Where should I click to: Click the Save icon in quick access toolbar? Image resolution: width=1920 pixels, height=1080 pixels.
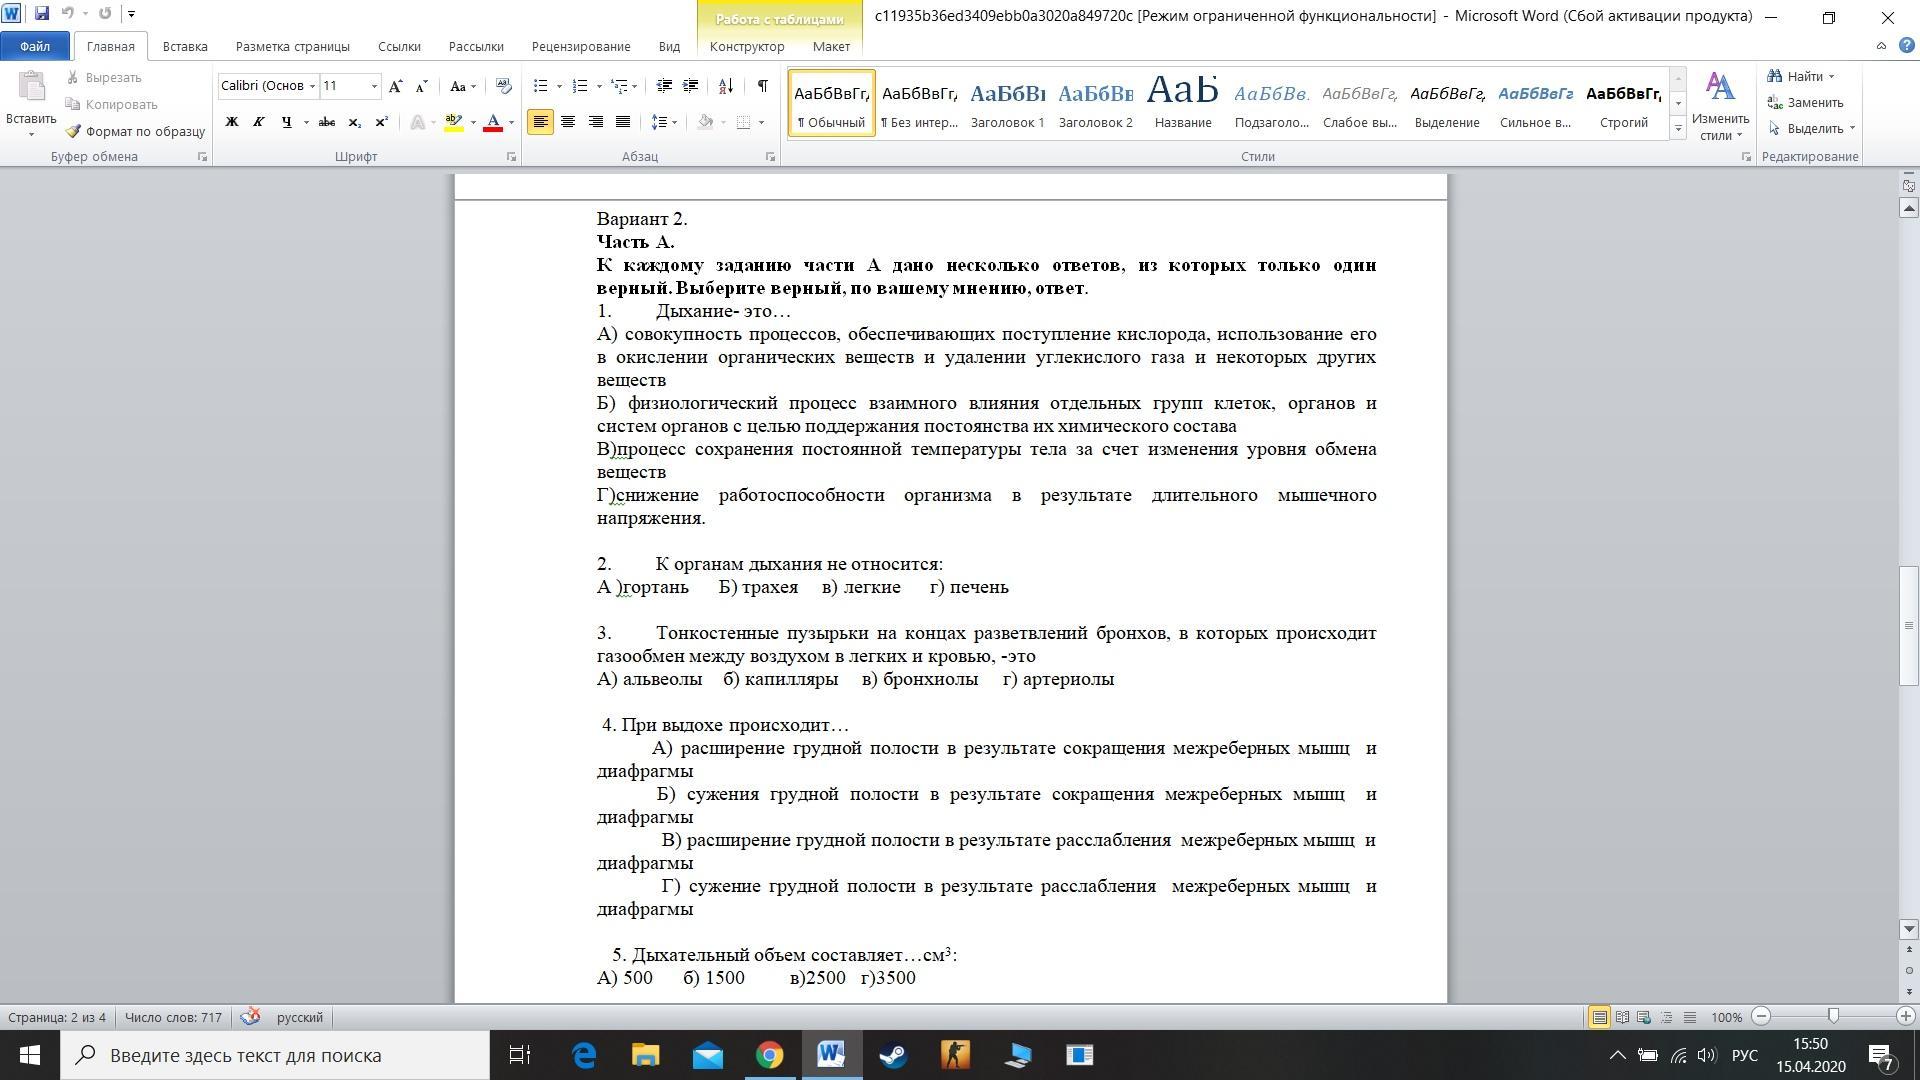coord(41,14)
